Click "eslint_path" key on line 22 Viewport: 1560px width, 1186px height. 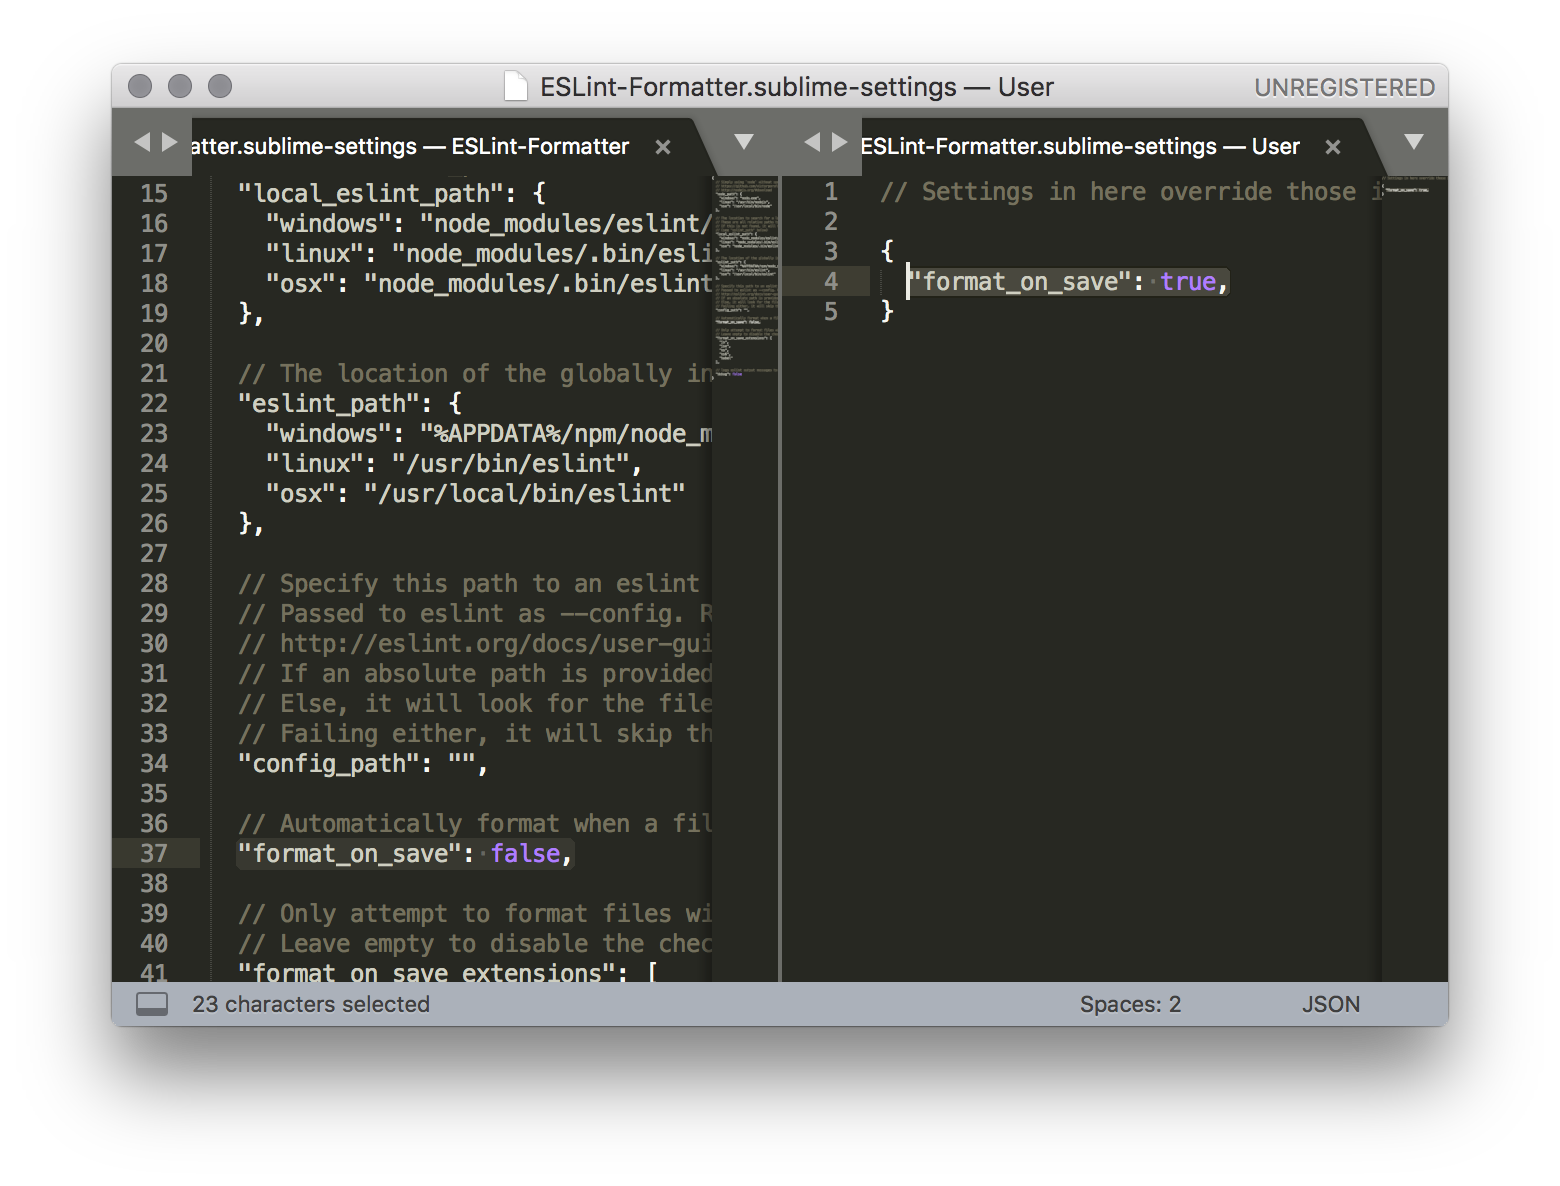click(334, 403)
